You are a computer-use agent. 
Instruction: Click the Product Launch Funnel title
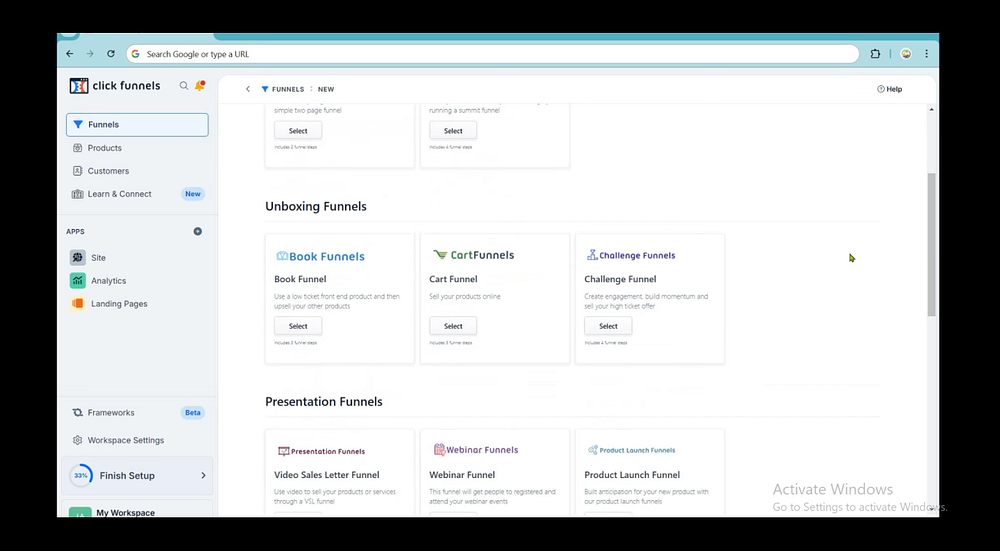click(632, 475)
